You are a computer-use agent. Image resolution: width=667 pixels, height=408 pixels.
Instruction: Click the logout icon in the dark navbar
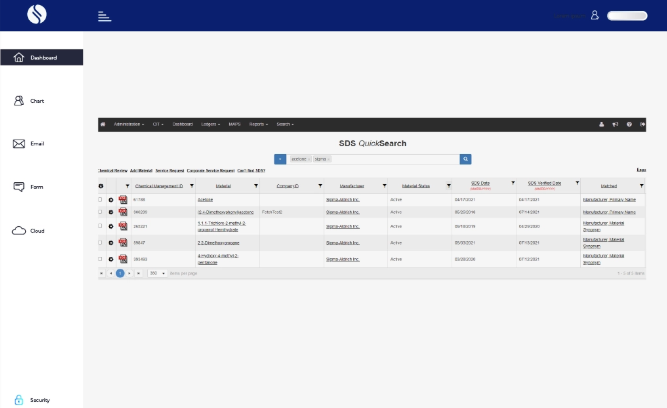(x=642, y=124)
